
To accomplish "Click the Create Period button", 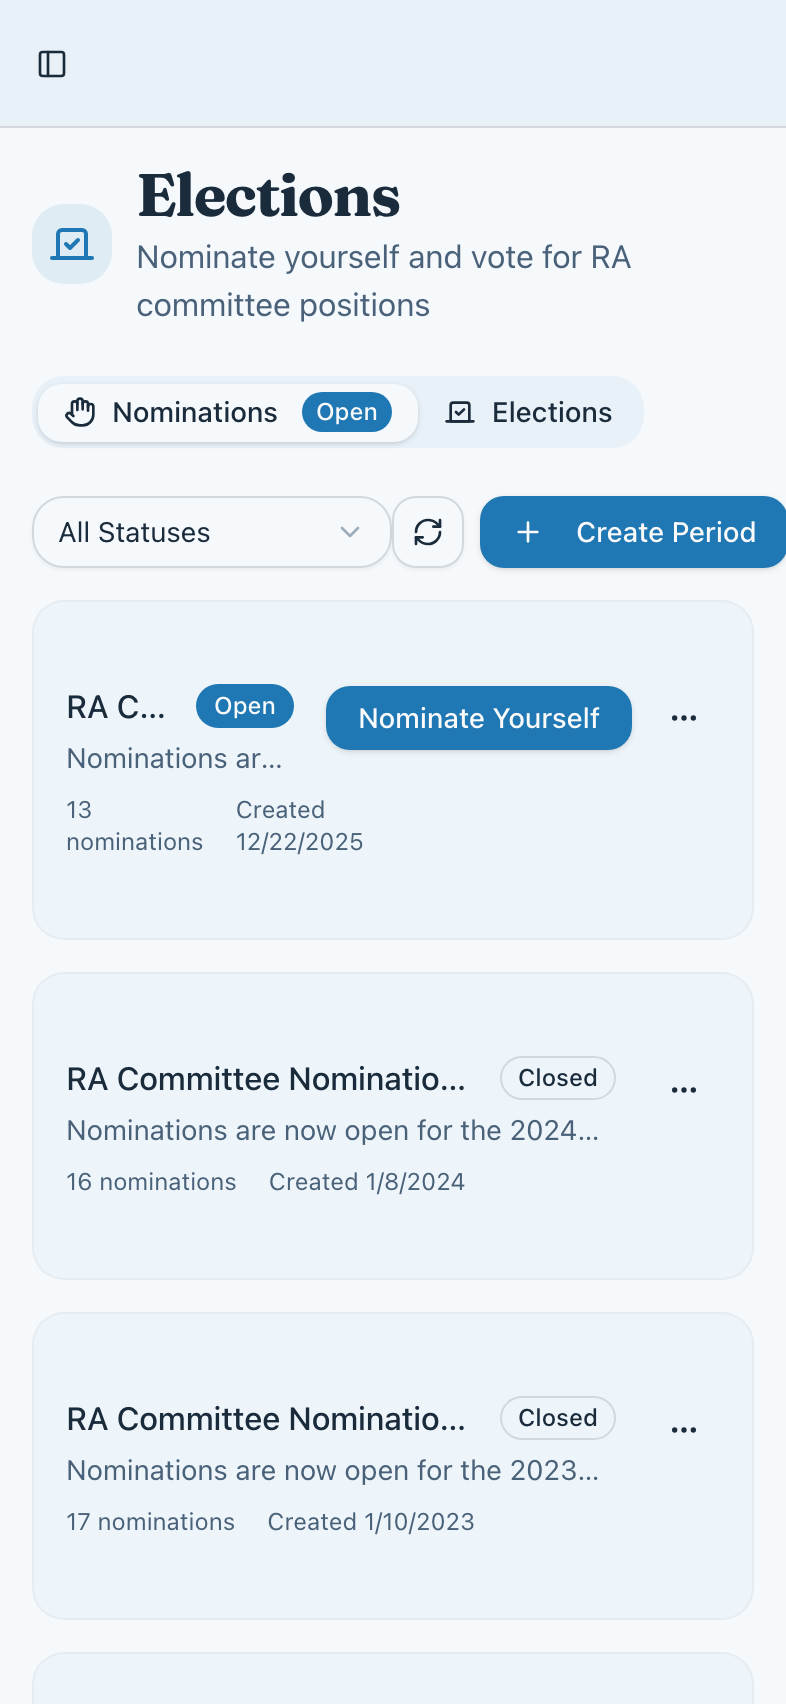I will coord(634,532).
